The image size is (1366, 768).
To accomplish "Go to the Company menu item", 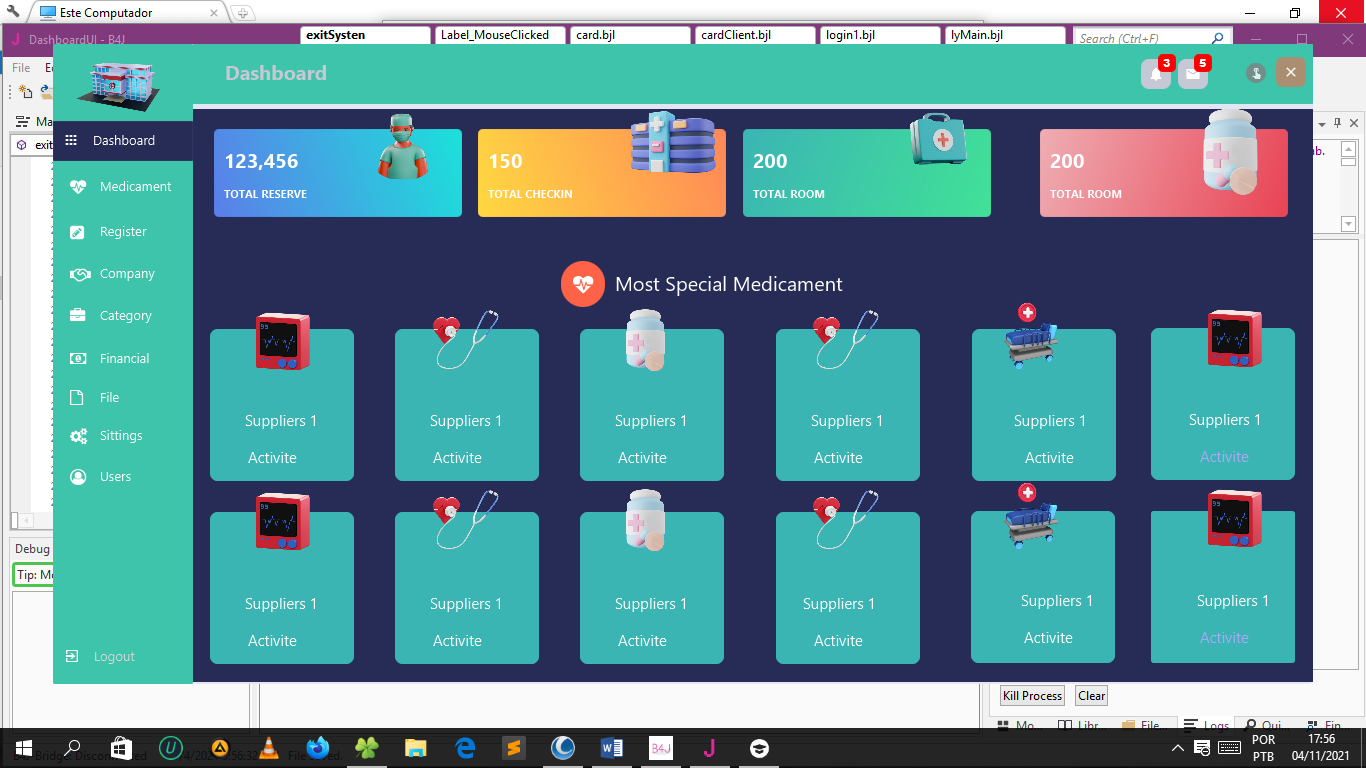I will click(127, 274).
